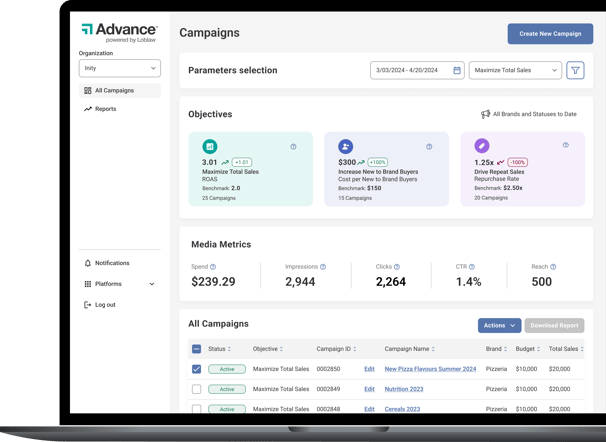Sort table by Status column arrows

pos(229,349)
